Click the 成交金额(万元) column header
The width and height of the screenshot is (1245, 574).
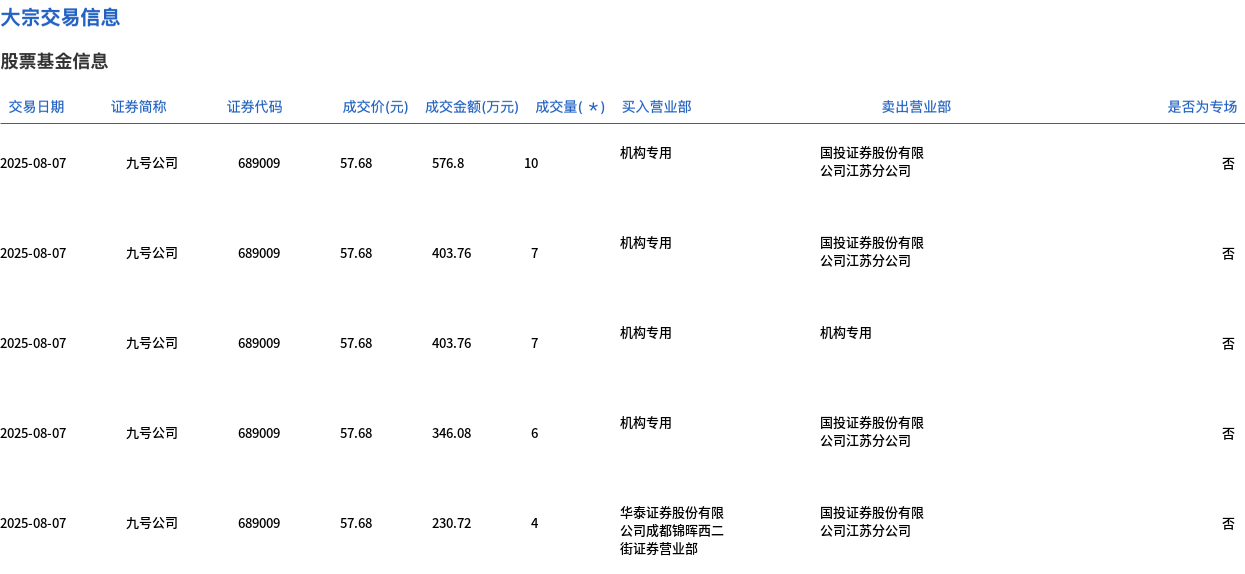471,107
